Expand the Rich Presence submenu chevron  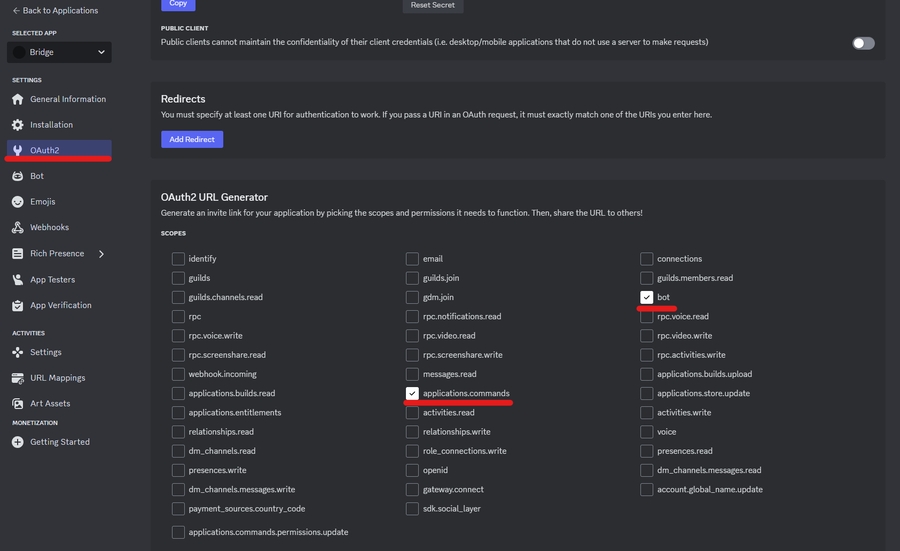(x=101, y=254)
